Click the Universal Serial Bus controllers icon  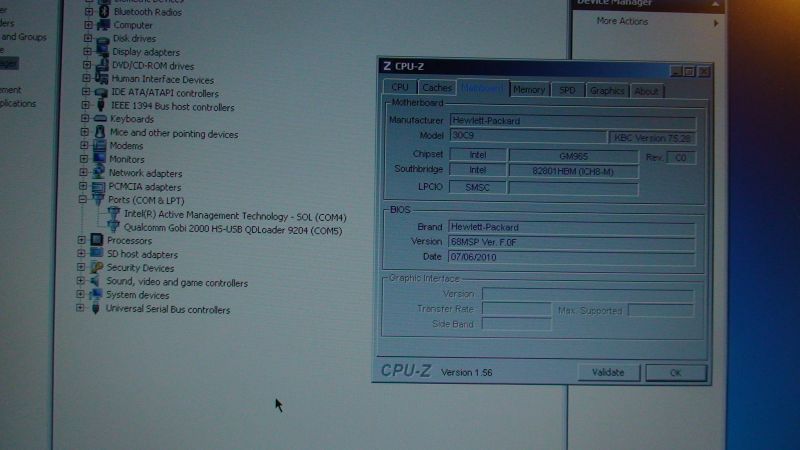click(x=95, y=309)
